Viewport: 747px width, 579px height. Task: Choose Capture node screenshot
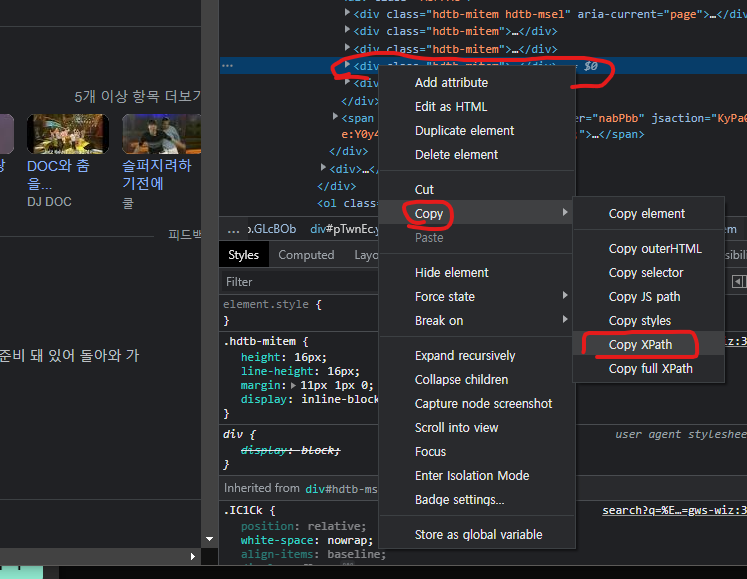(477, 404)
